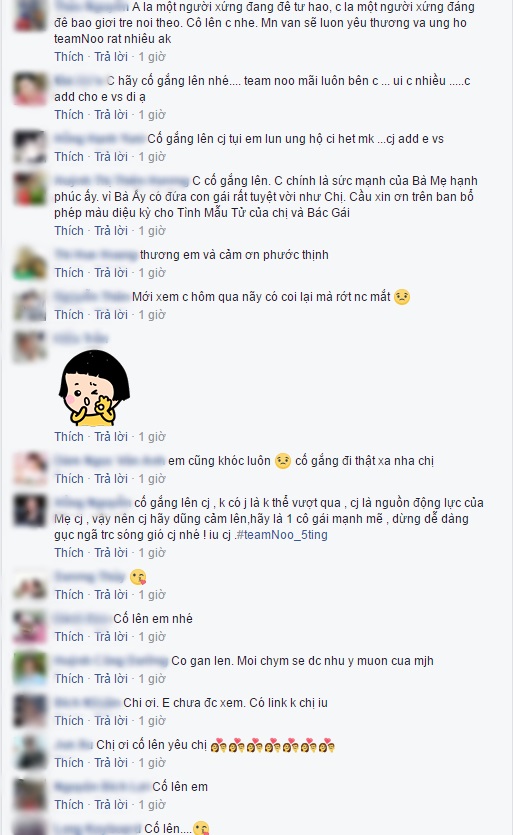
Task: Like the comment 'Cố lên em'
Action: pos(69,805)
